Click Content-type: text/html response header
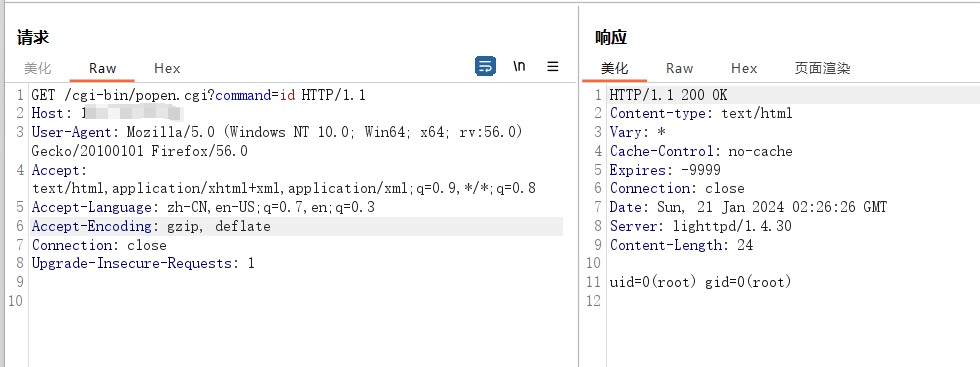980x367 pixels. (701, 114)
